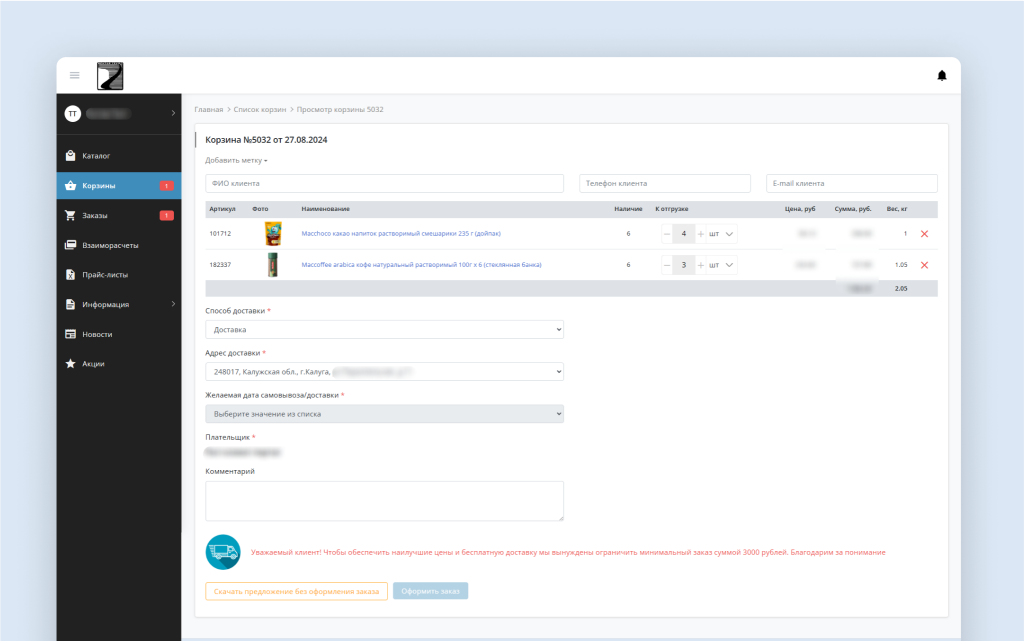This screenshot has width=1024, height=641.
Task: Focus the Телефон клиента field
Action: pos(665,183)
